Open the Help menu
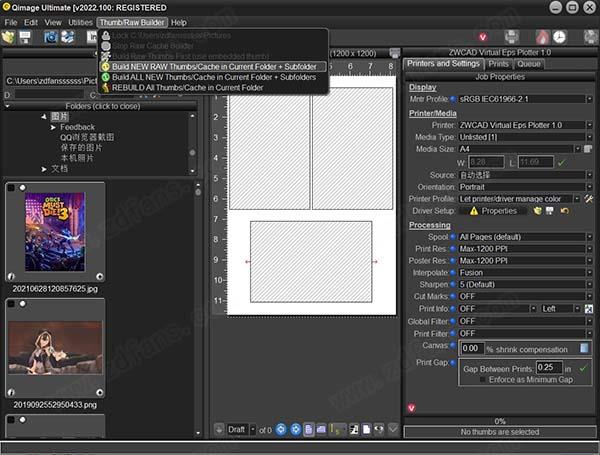 (179, 23)
